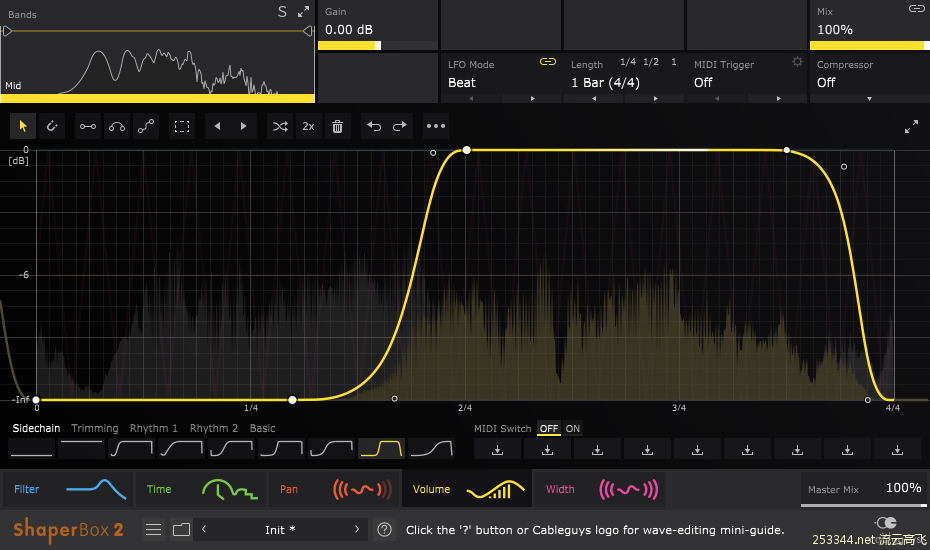Switch to Trimming preset tab
This screenshot has width=930, height=550.
click(x=95, y=428)
